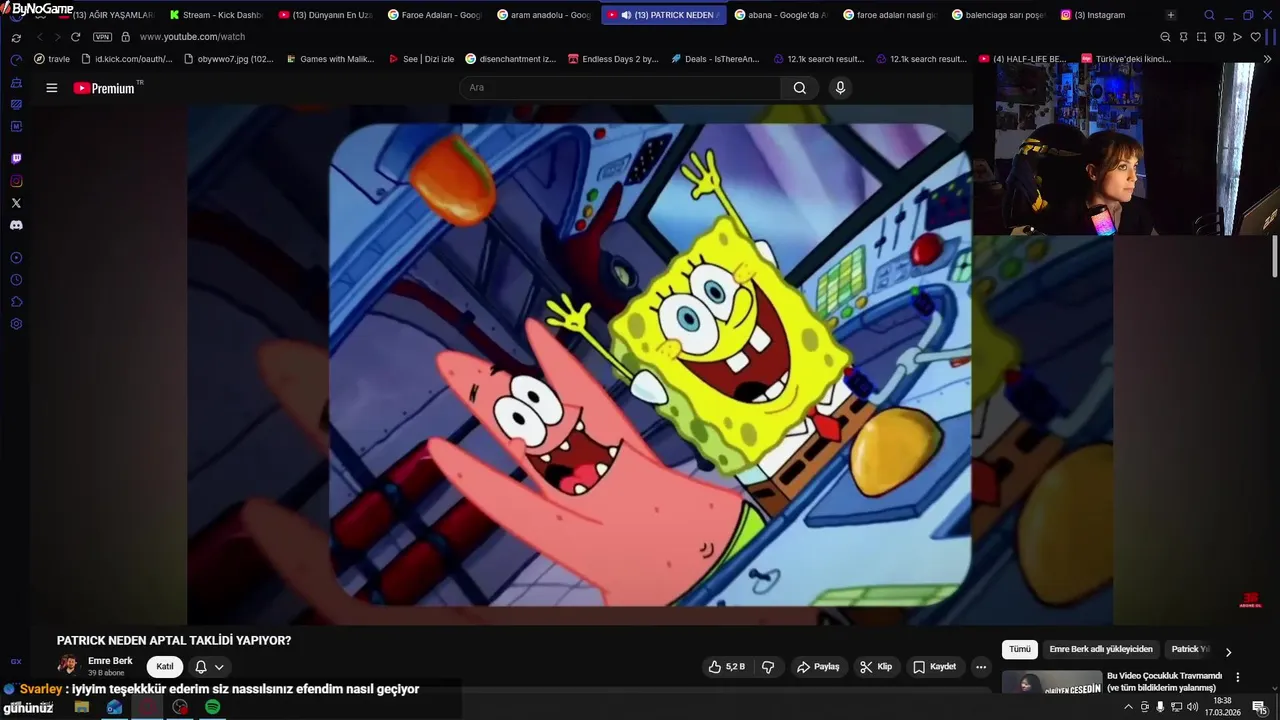
Task: Open a new tab with plus button
Action: [x=1171, y=15]
